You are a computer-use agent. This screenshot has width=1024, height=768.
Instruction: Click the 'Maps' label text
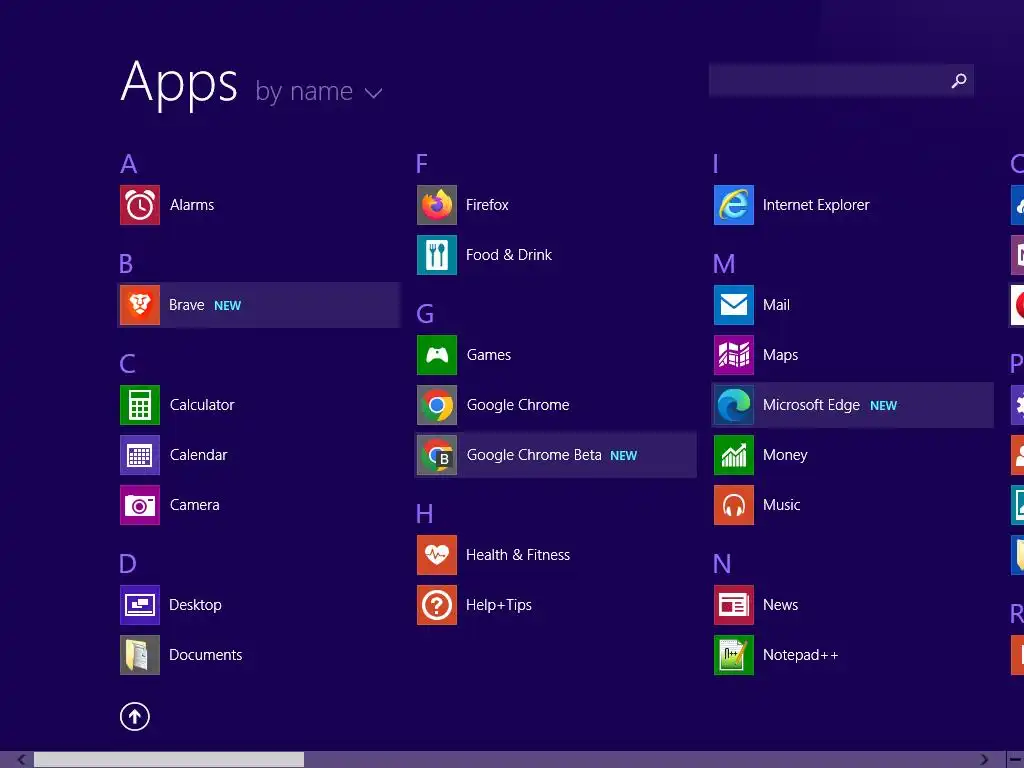[780, 355]
